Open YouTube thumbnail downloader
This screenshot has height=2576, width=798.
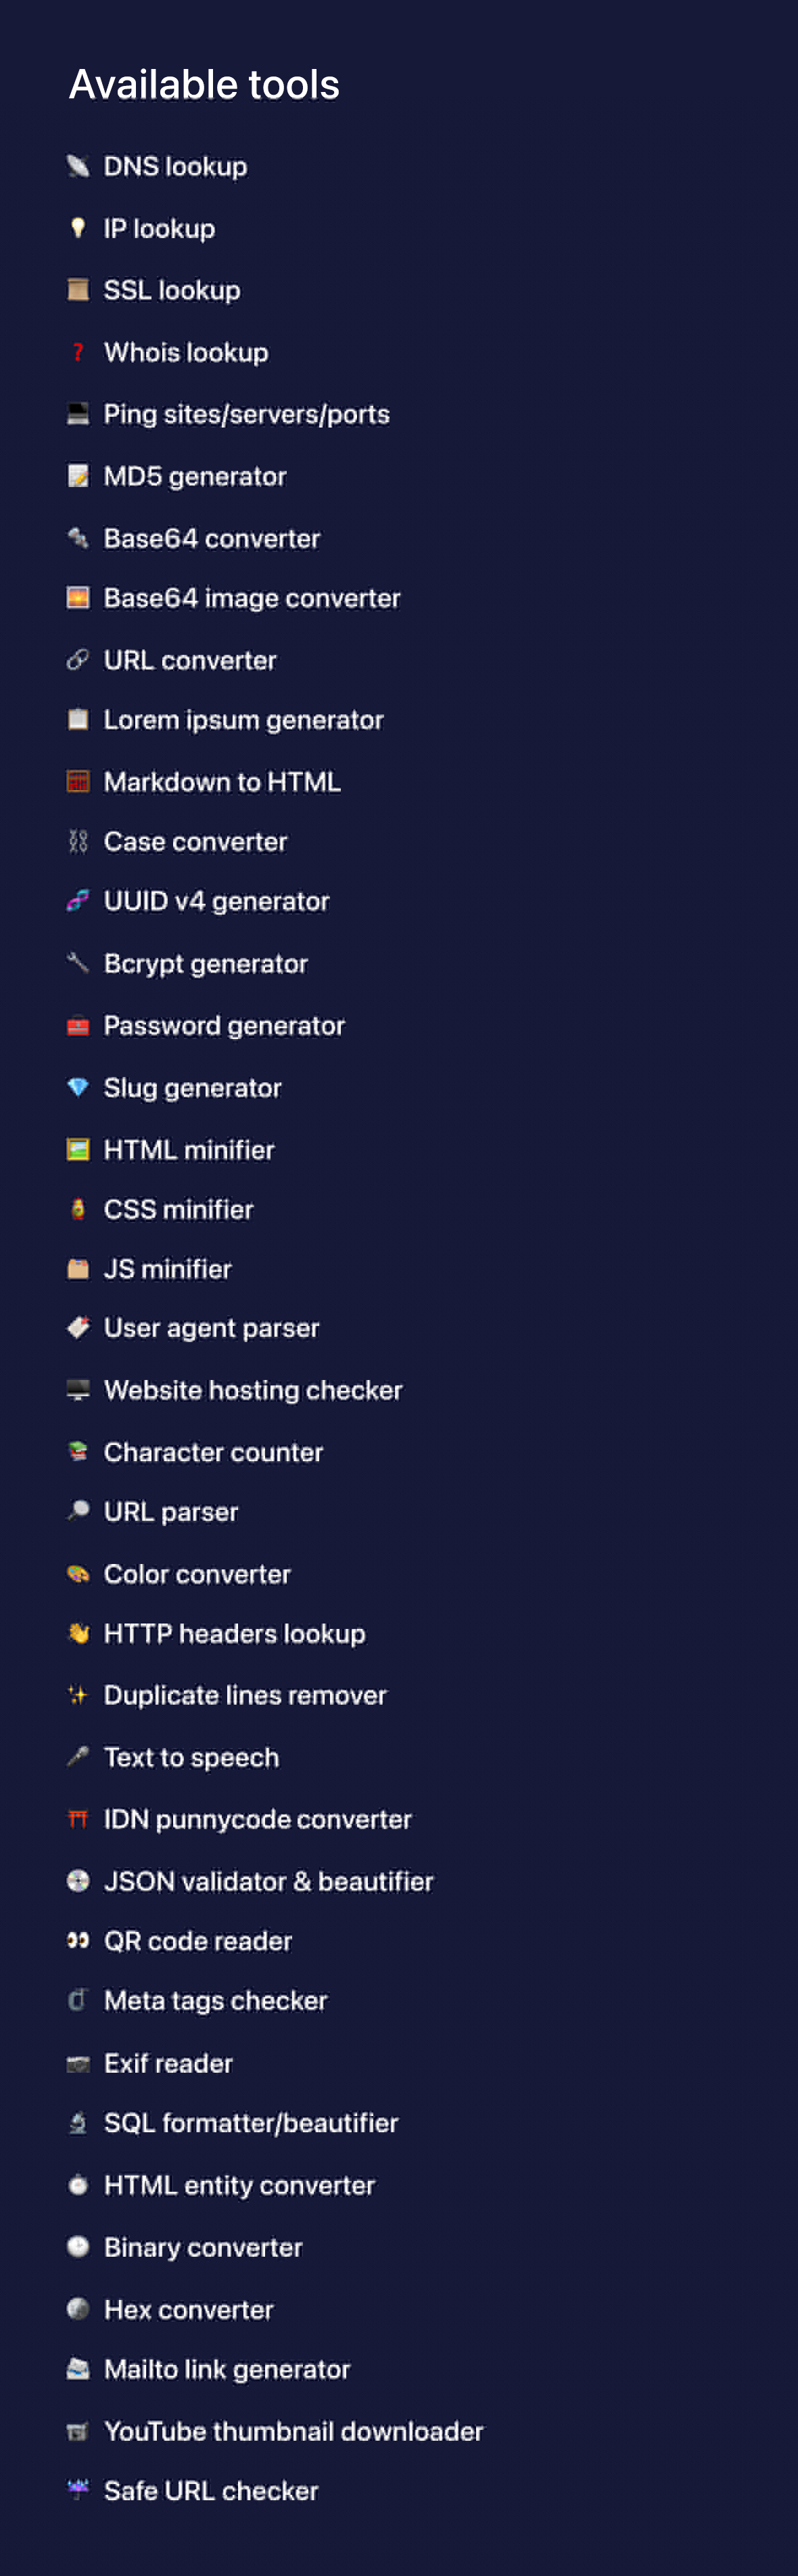point(293,2431)
